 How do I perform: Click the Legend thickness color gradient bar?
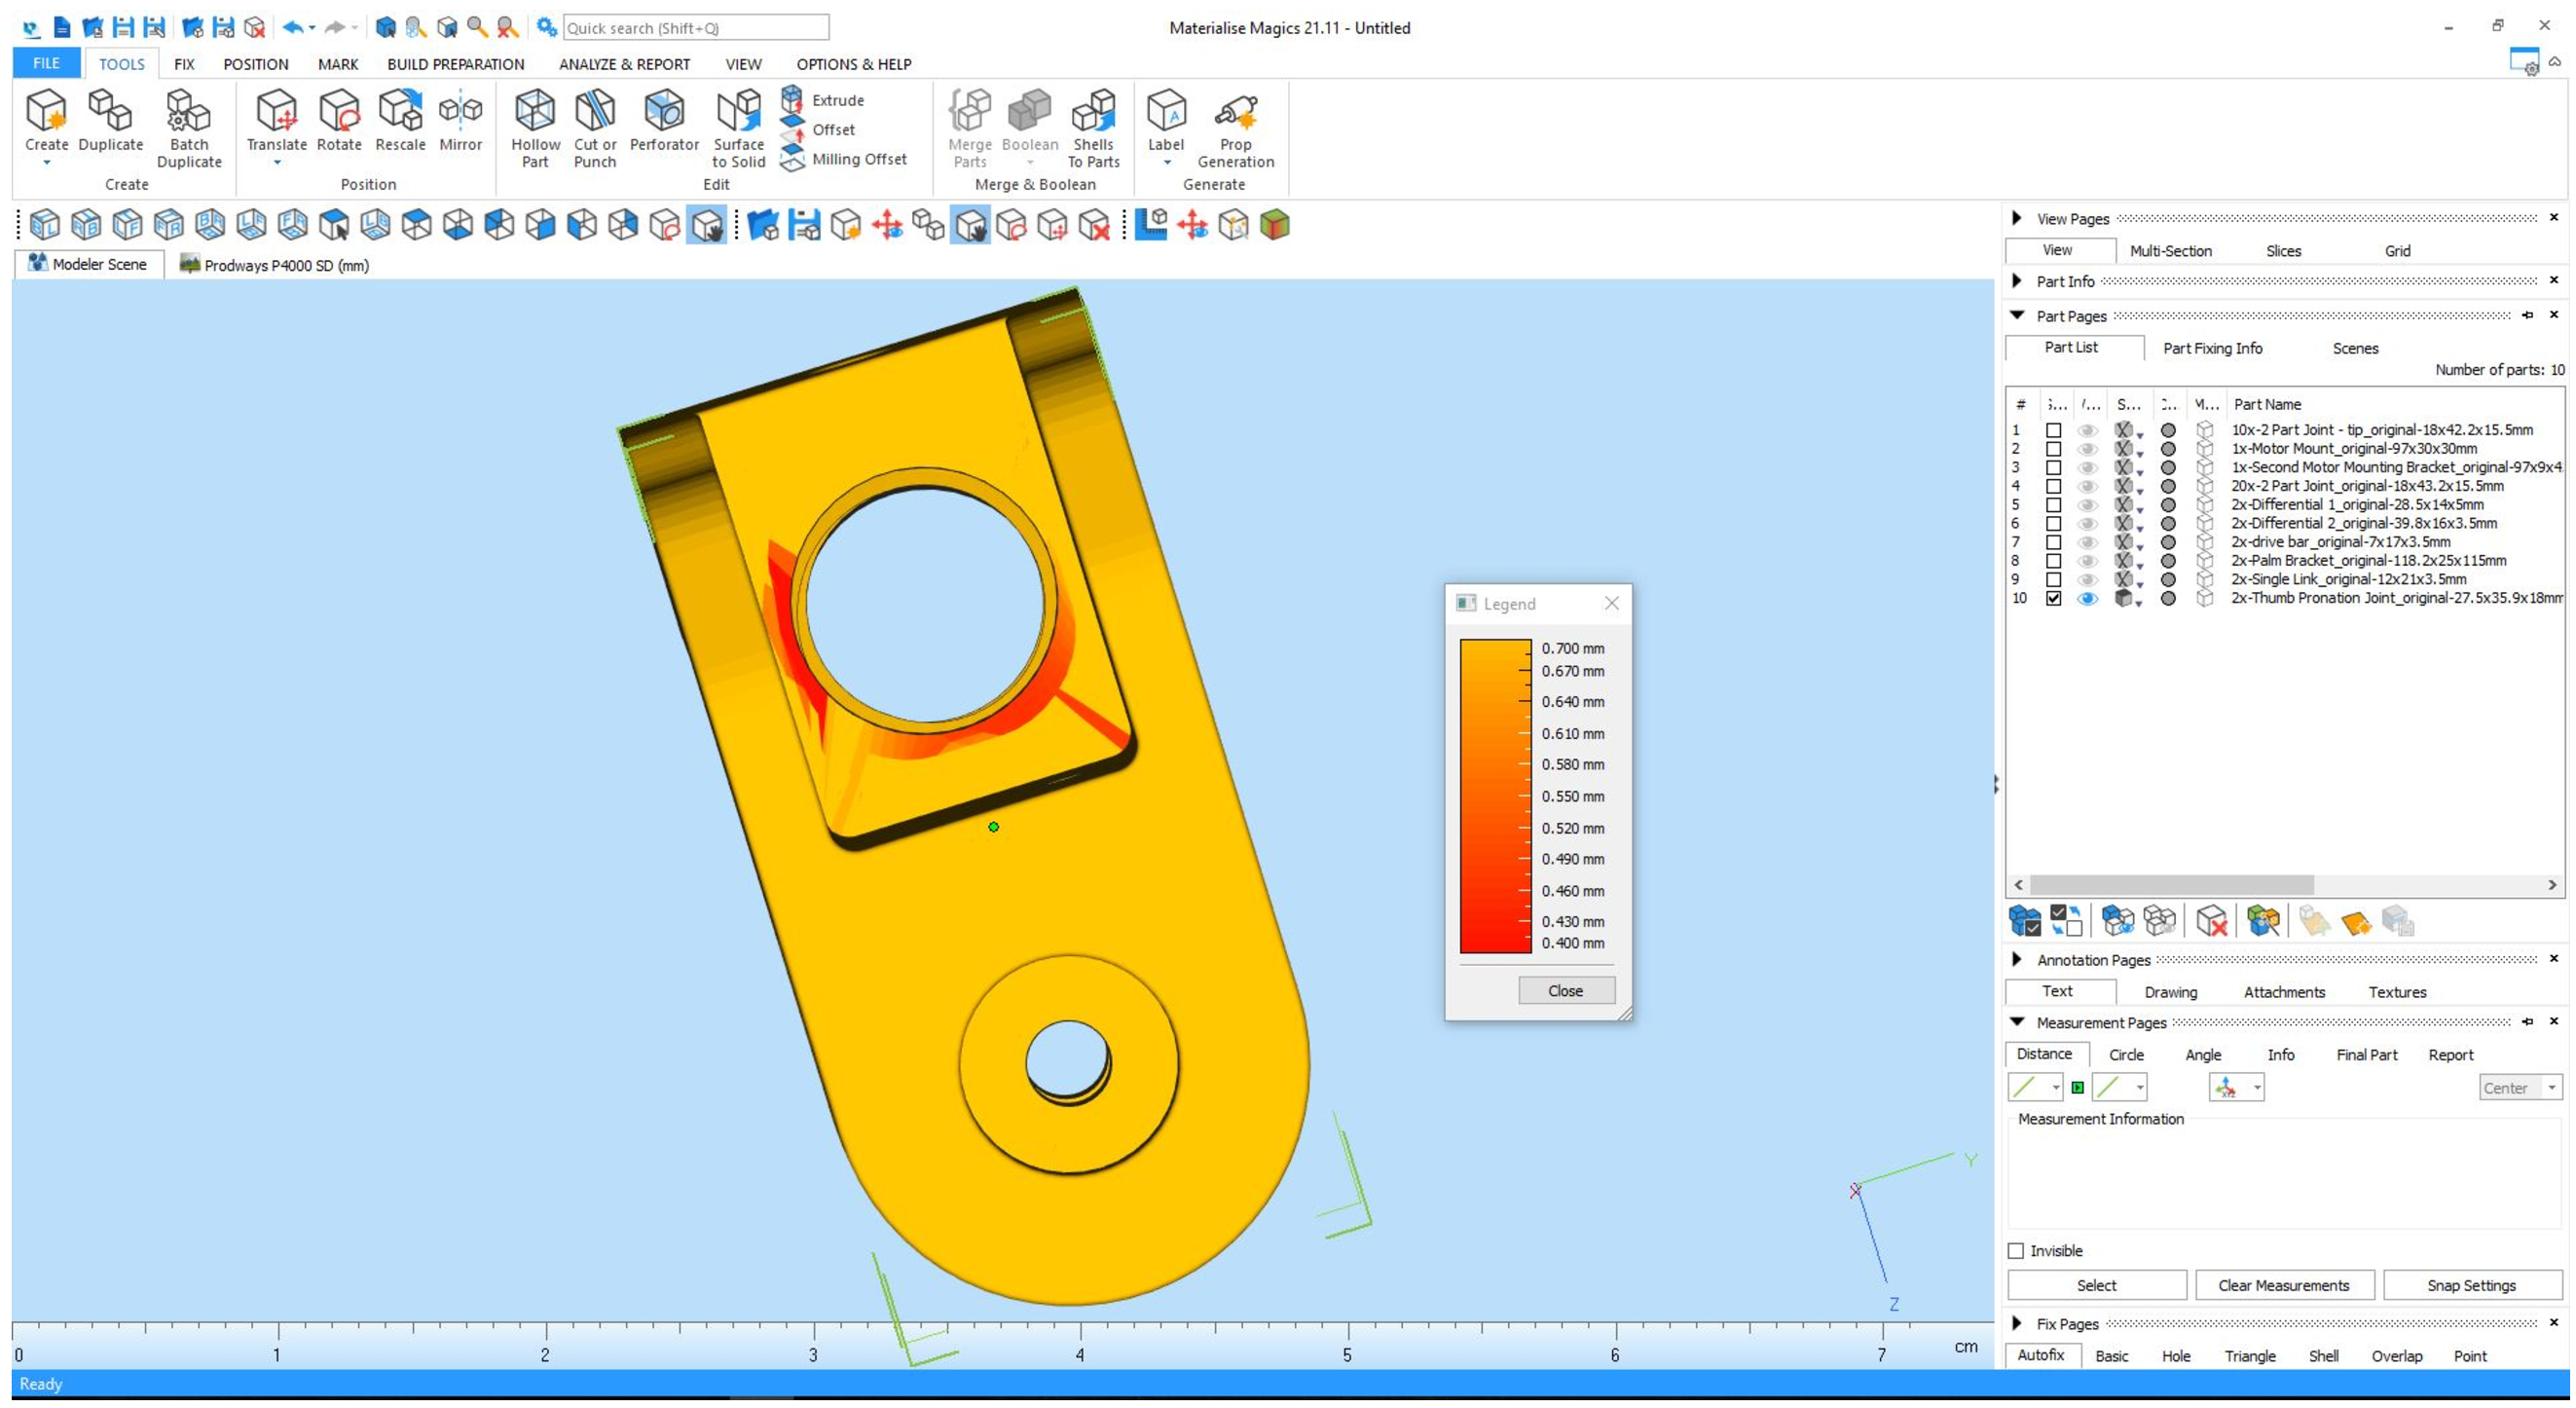(x=1494, y=796)
